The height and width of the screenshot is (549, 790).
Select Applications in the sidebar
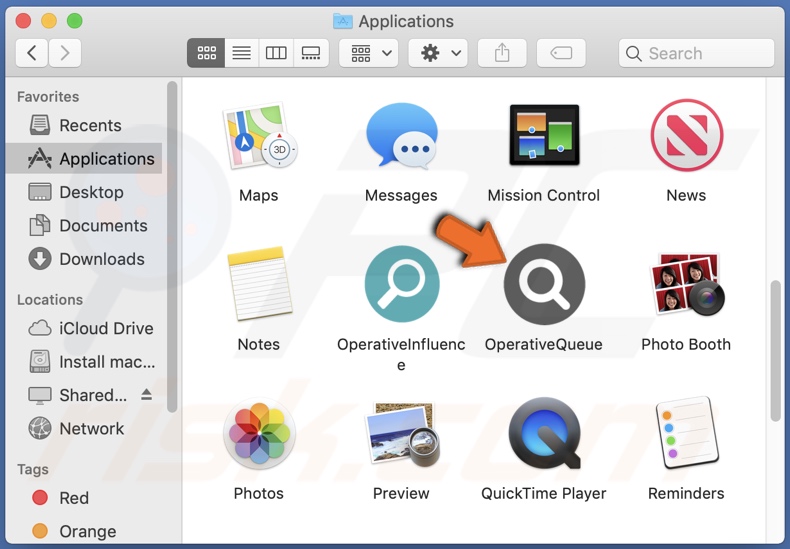click(x=84, y=159)
